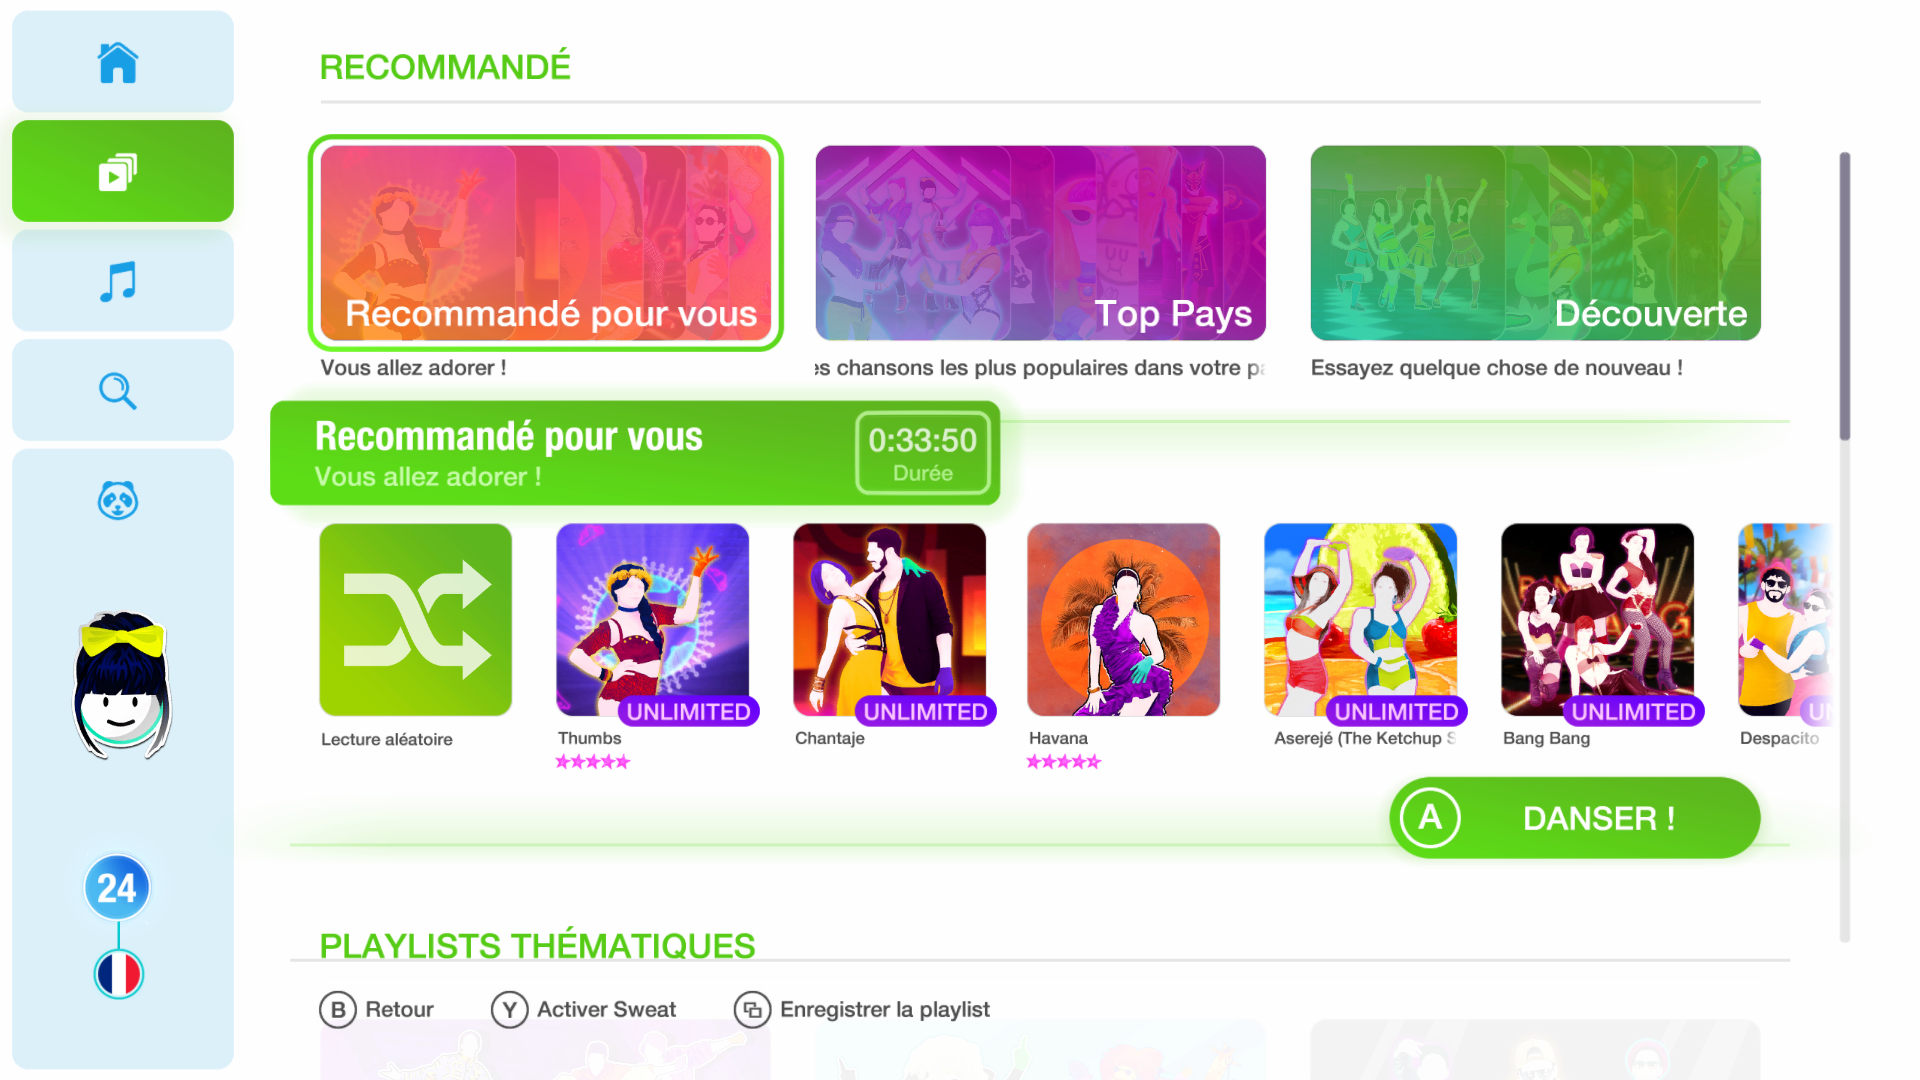Pick the Bang Bang song thumbnail
Viewport: 1920px width, 1080px height.
1597,620
